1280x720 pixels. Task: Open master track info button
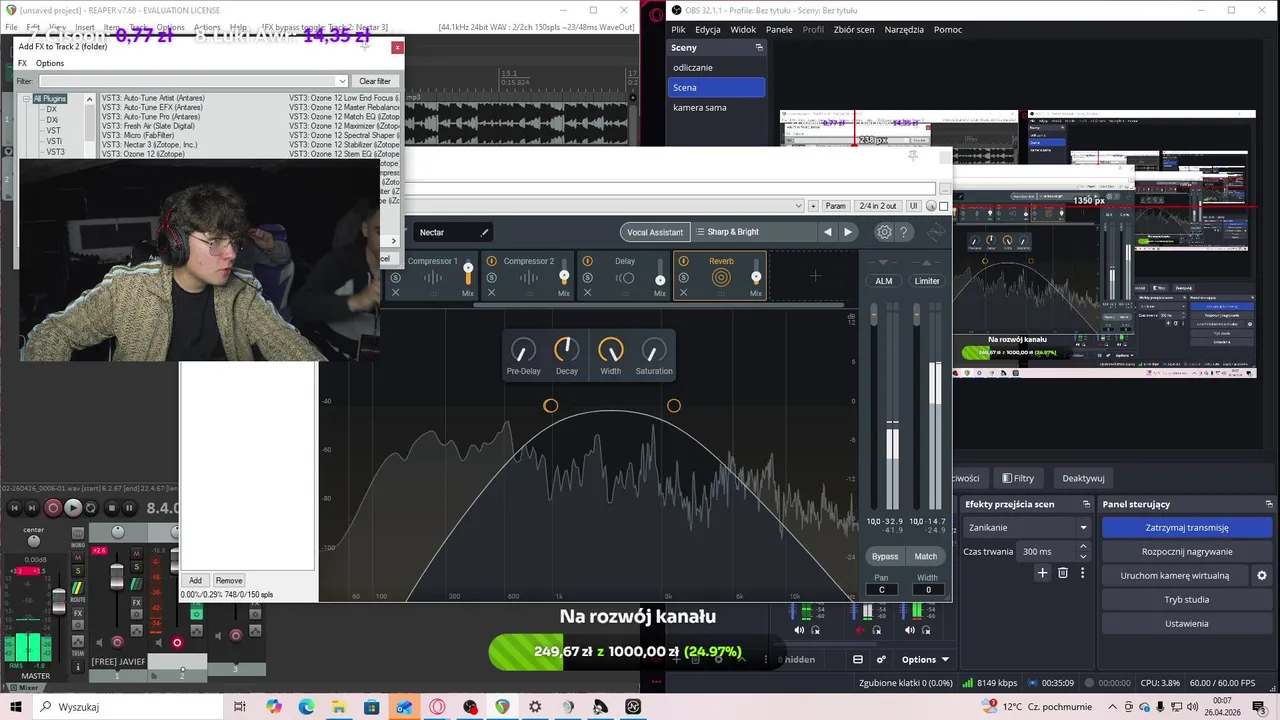pyautogui.click(x=78, y=667)
